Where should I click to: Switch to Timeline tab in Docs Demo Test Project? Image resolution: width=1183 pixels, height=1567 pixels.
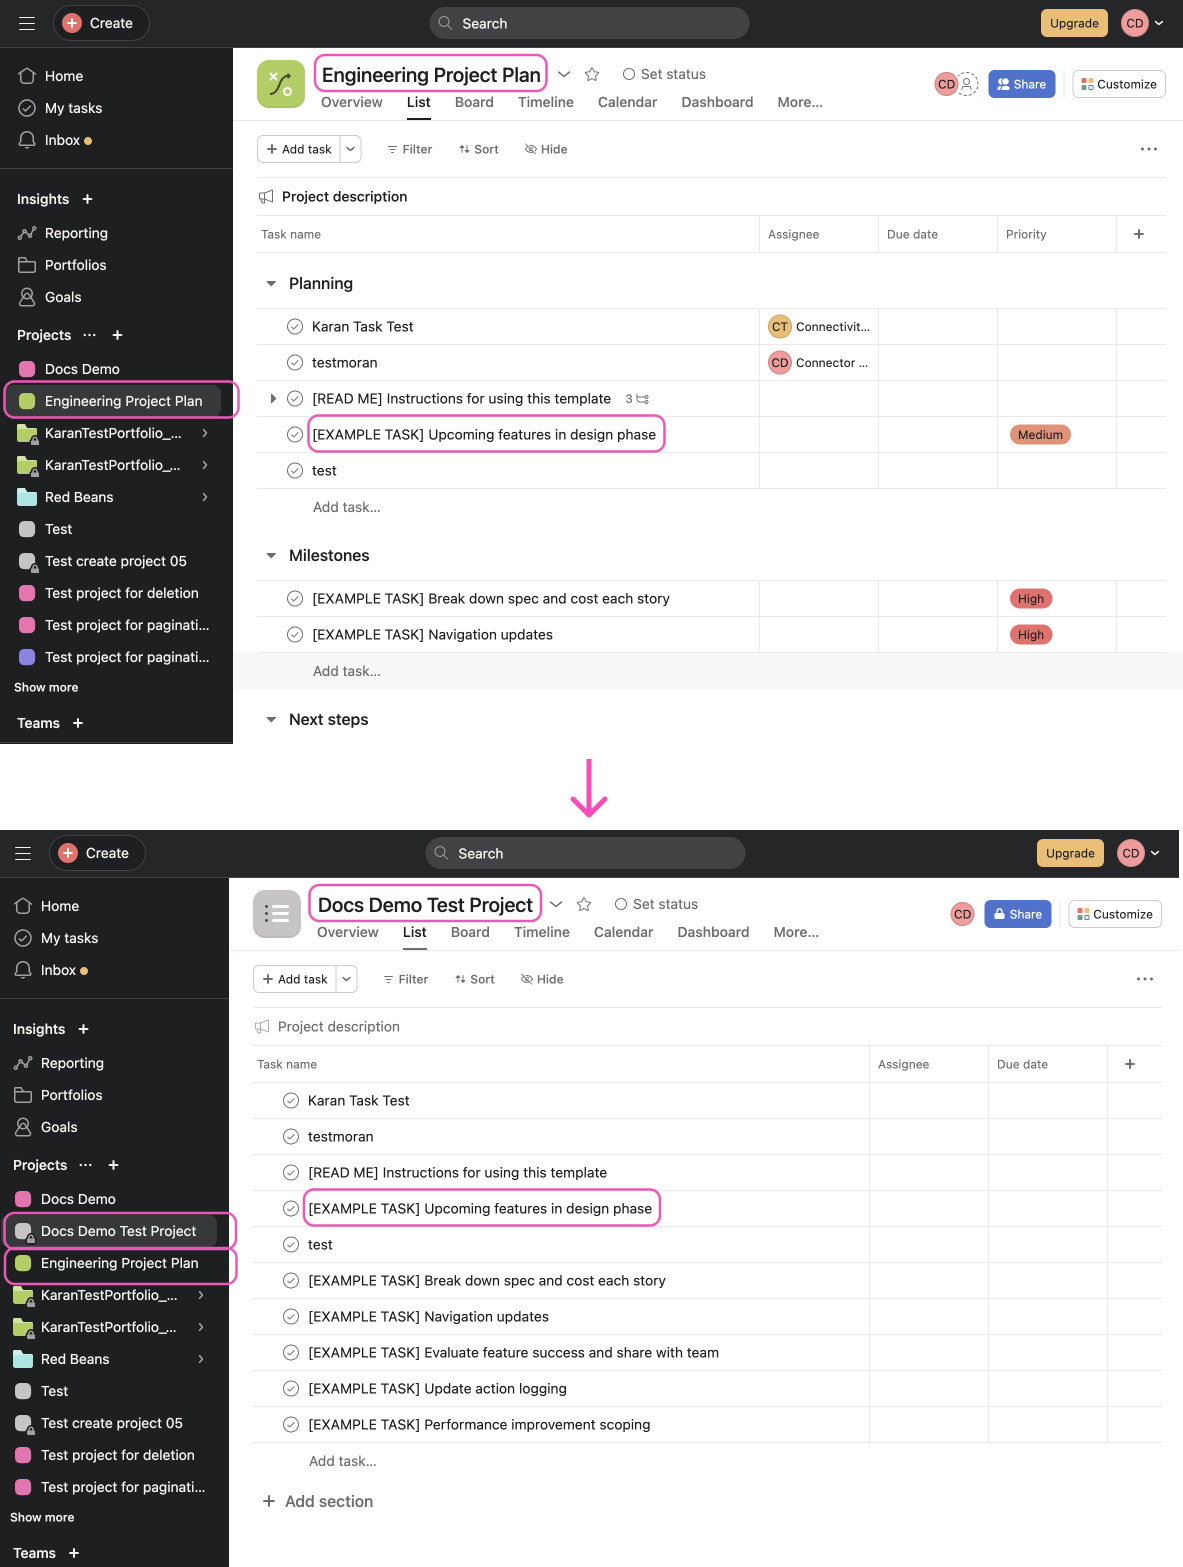pyautogui.click(x=541, y=932)
